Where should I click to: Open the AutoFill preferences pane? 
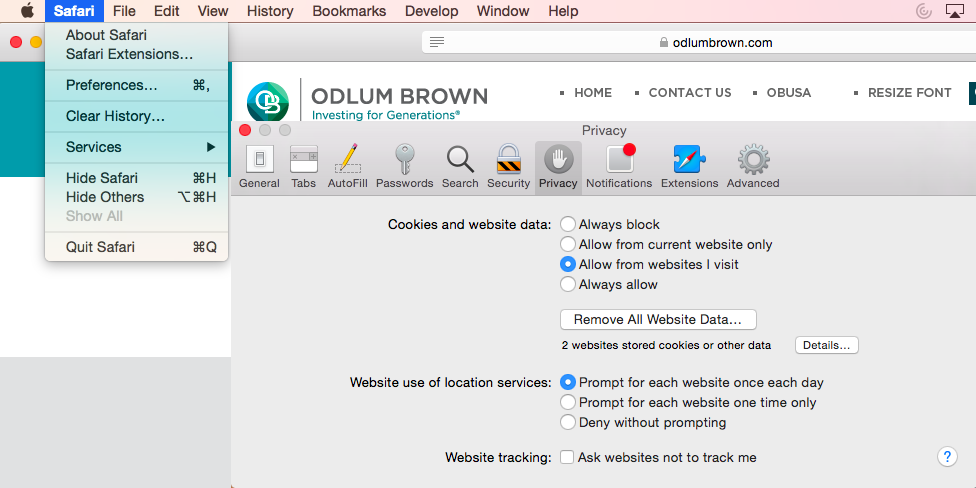pos(347,167)
